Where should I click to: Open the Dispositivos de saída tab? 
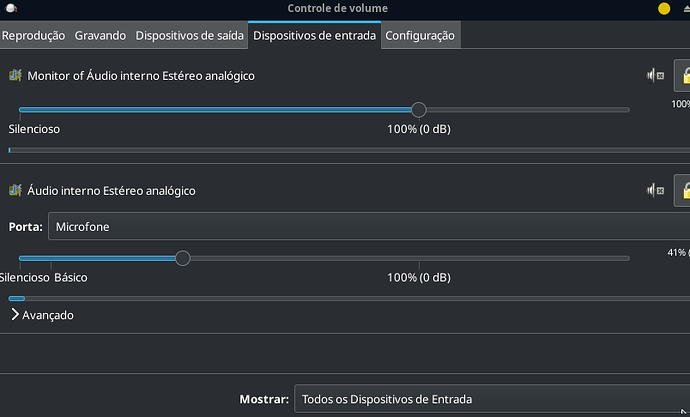(x=189, y=36)
